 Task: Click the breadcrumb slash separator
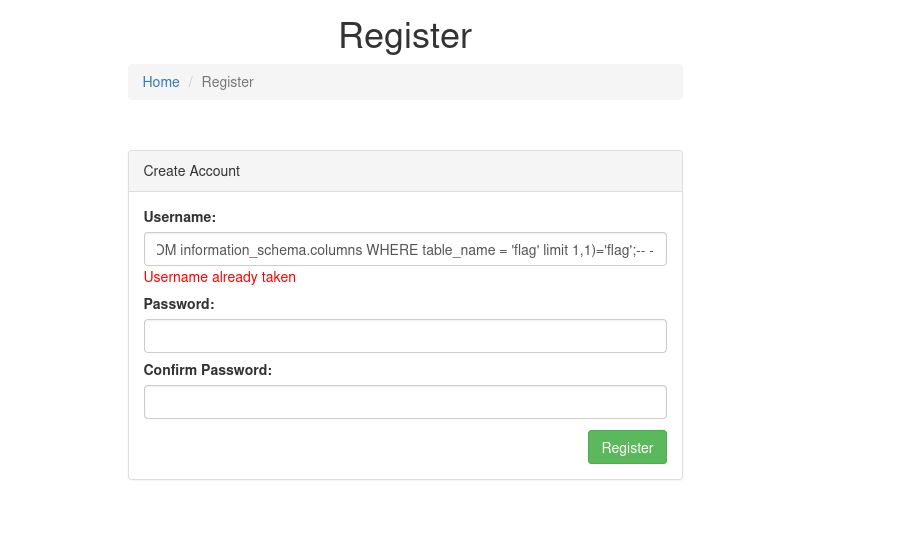(190, 82)
